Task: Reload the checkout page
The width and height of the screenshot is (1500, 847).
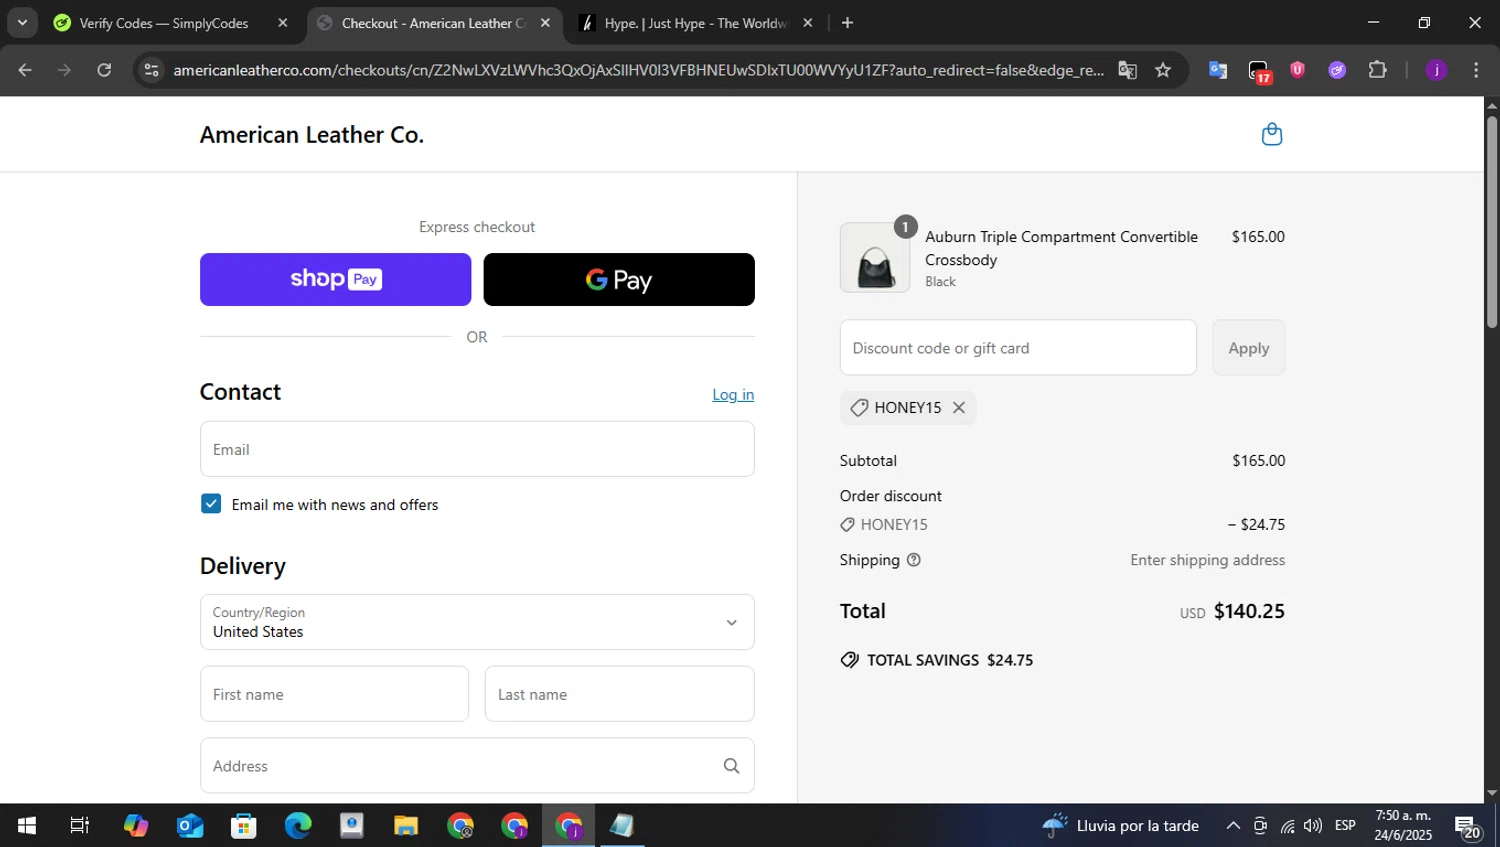Action: tap(104, 70)
